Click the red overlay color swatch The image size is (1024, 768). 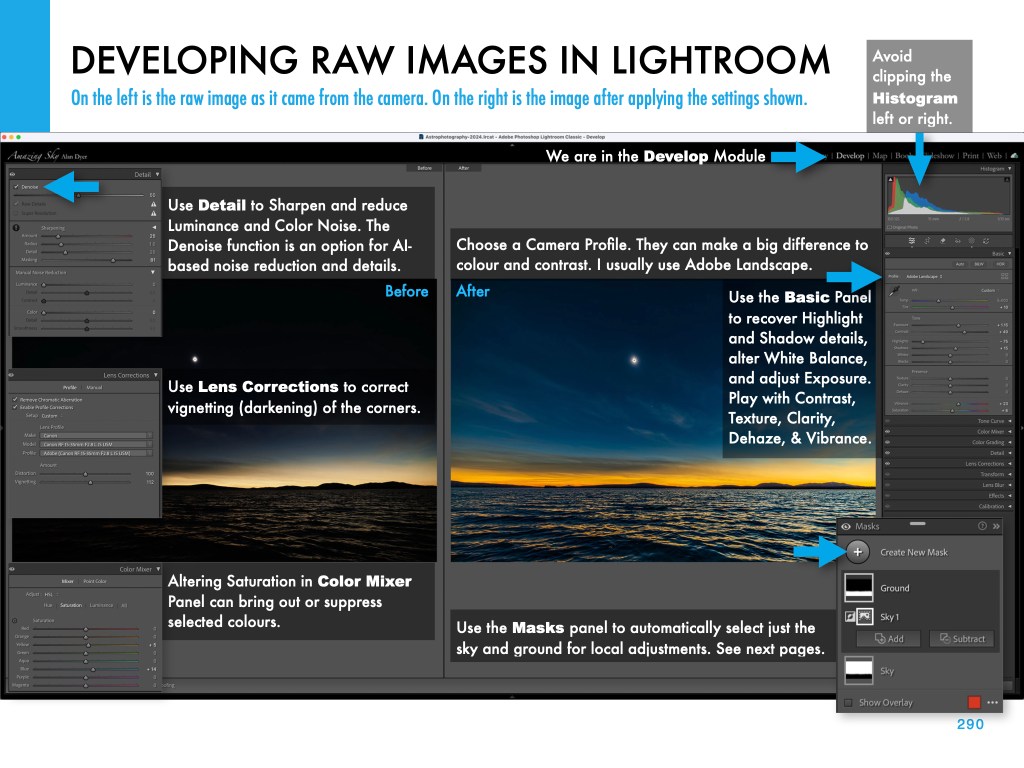click(975, 702)
